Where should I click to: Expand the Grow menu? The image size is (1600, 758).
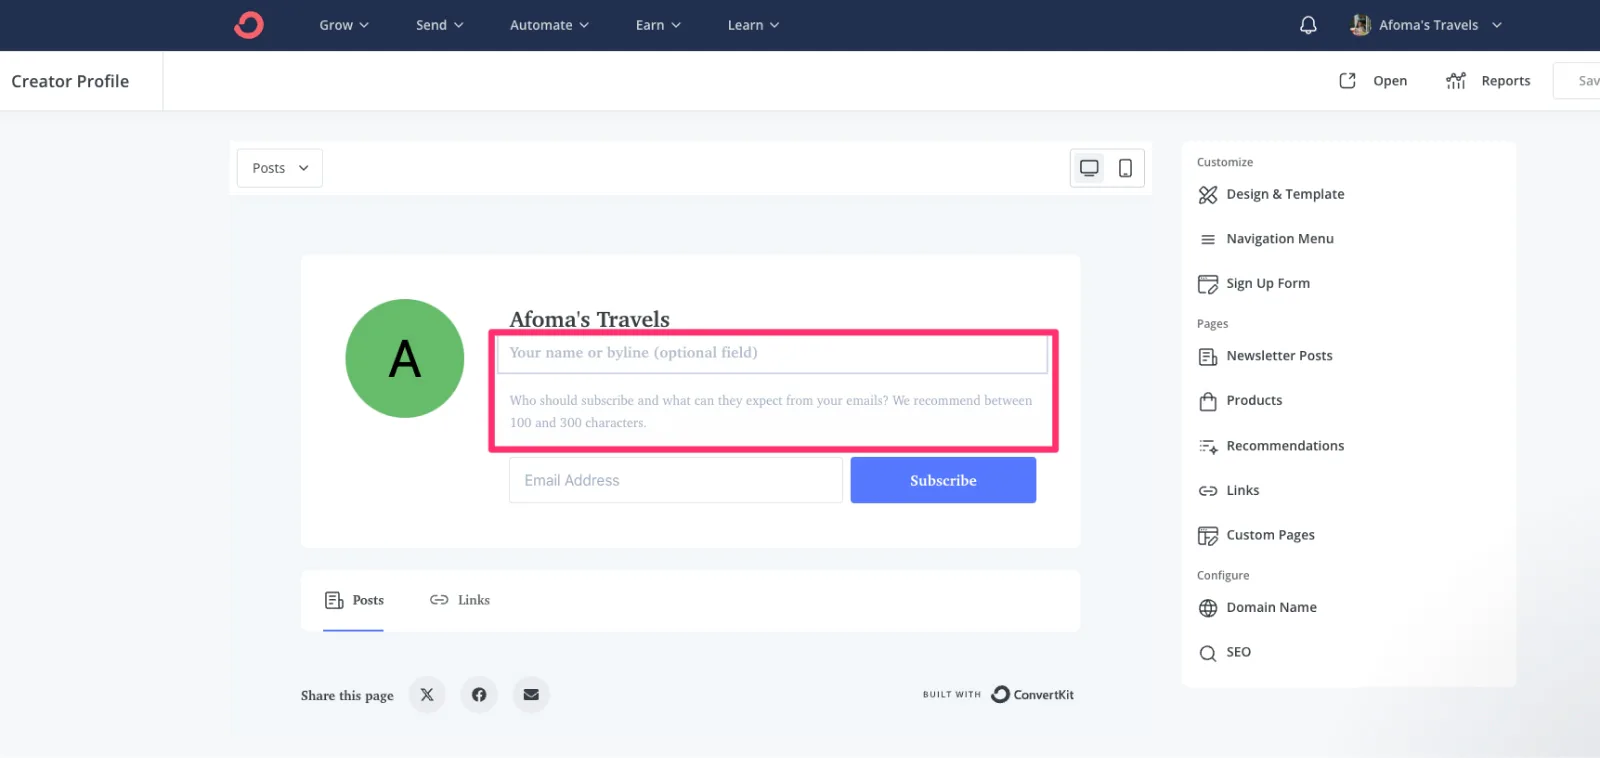coord(343,25)
